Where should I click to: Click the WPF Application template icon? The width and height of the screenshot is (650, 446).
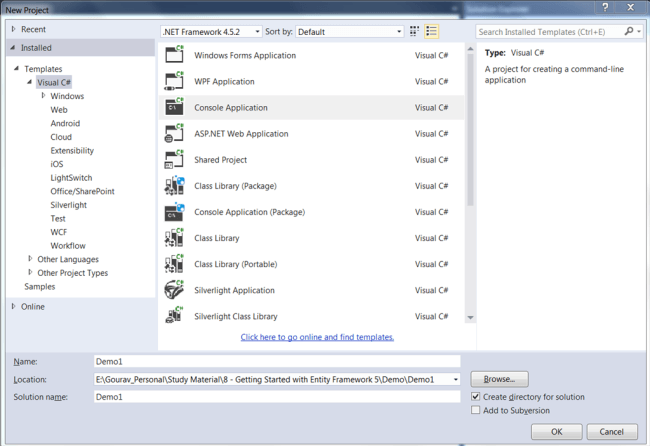click(x=174, y=81)
